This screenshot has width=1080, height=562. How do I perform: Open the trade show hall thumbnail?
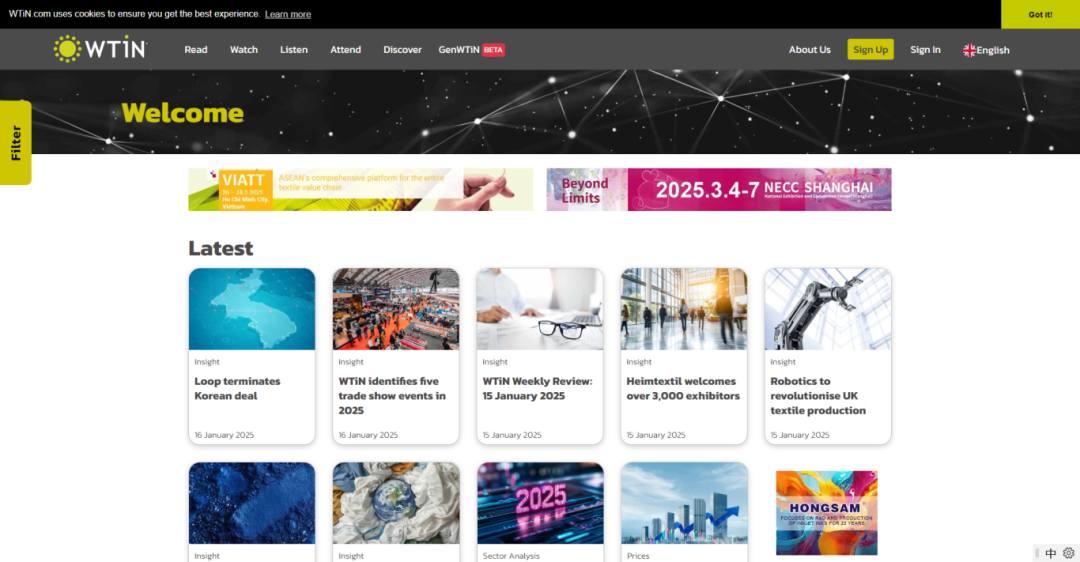pos(396,309)
